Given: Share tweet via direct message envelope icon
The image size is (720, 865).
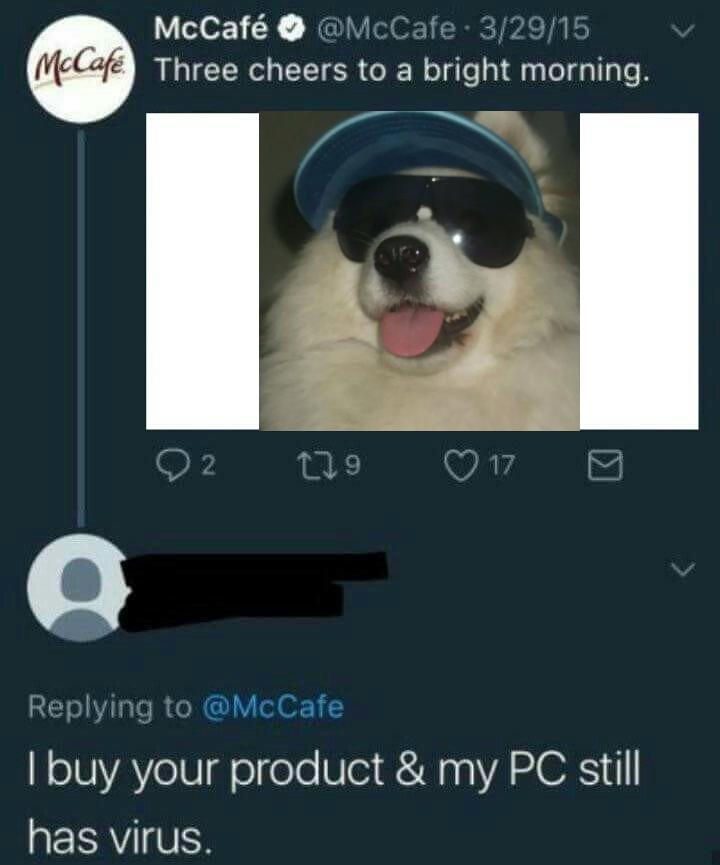Looking at the screenshot, I should tap(605, 466).
